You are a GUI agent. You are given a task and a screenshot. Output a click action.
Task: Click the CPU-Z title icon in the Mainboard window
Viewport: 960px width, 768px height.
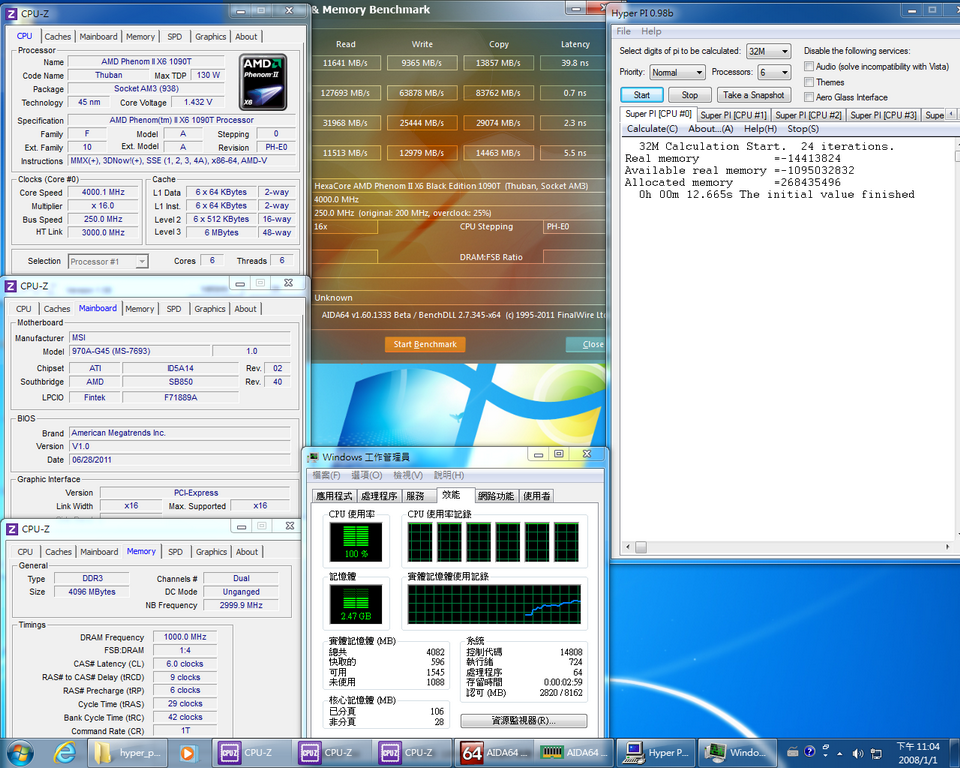(10, 286)
